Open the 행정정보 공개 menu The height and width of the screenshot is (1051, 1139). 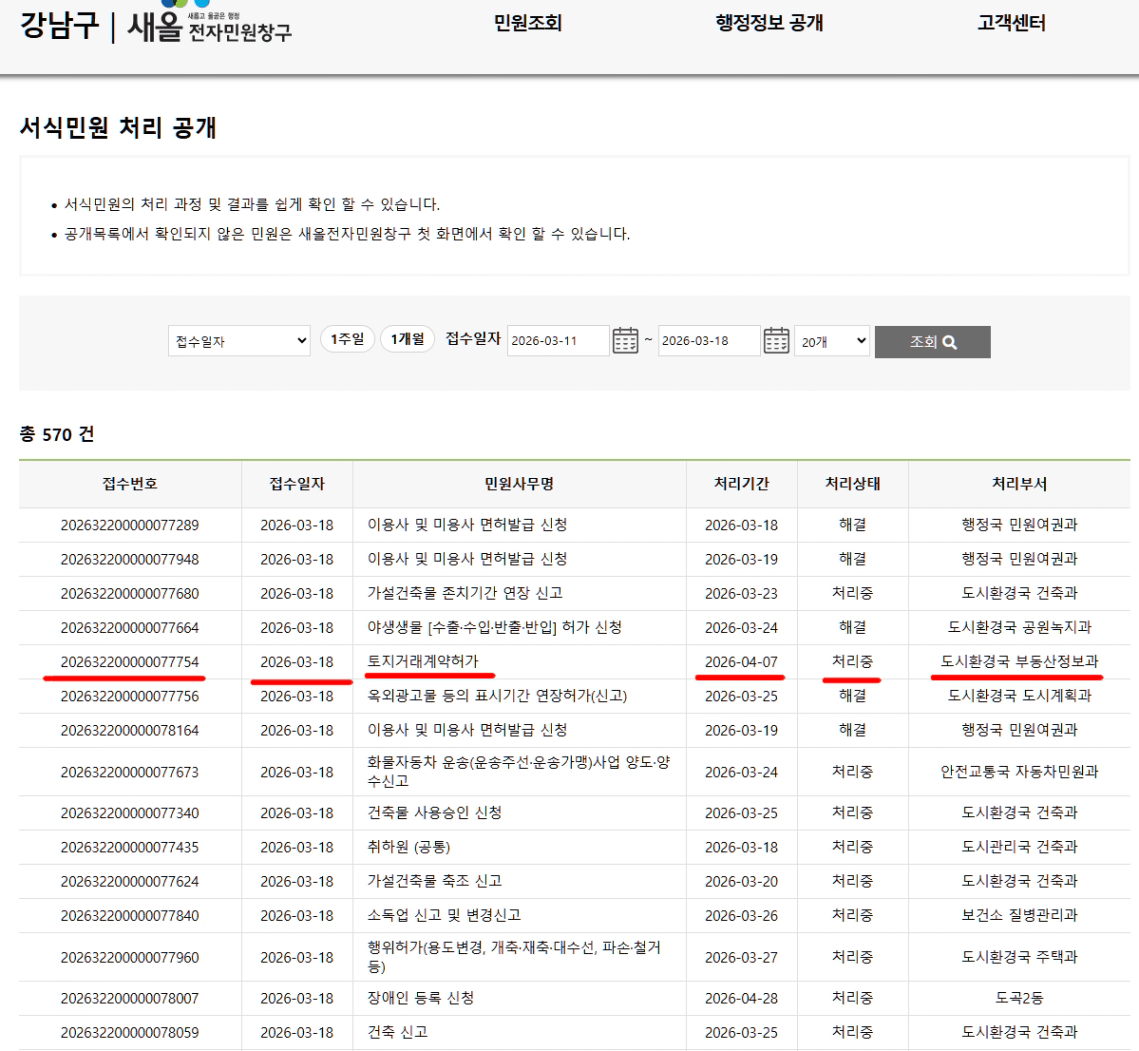(x=770, y=24)
